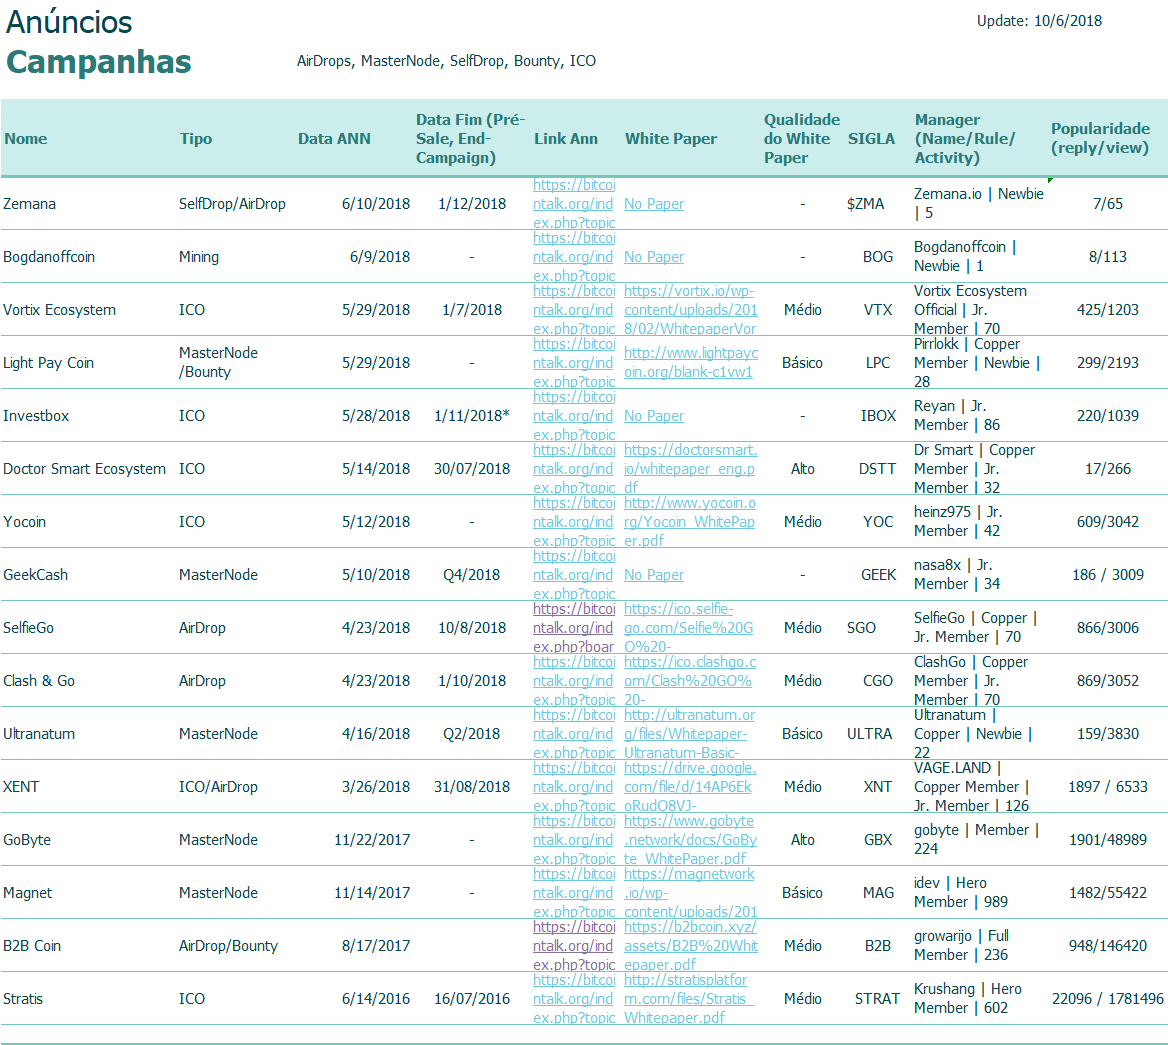The height and width of the screenshot is (1045, 1168).
Task: Select the SelfDrop/AirDrop type cell
Action: click(x=232, y=203)
